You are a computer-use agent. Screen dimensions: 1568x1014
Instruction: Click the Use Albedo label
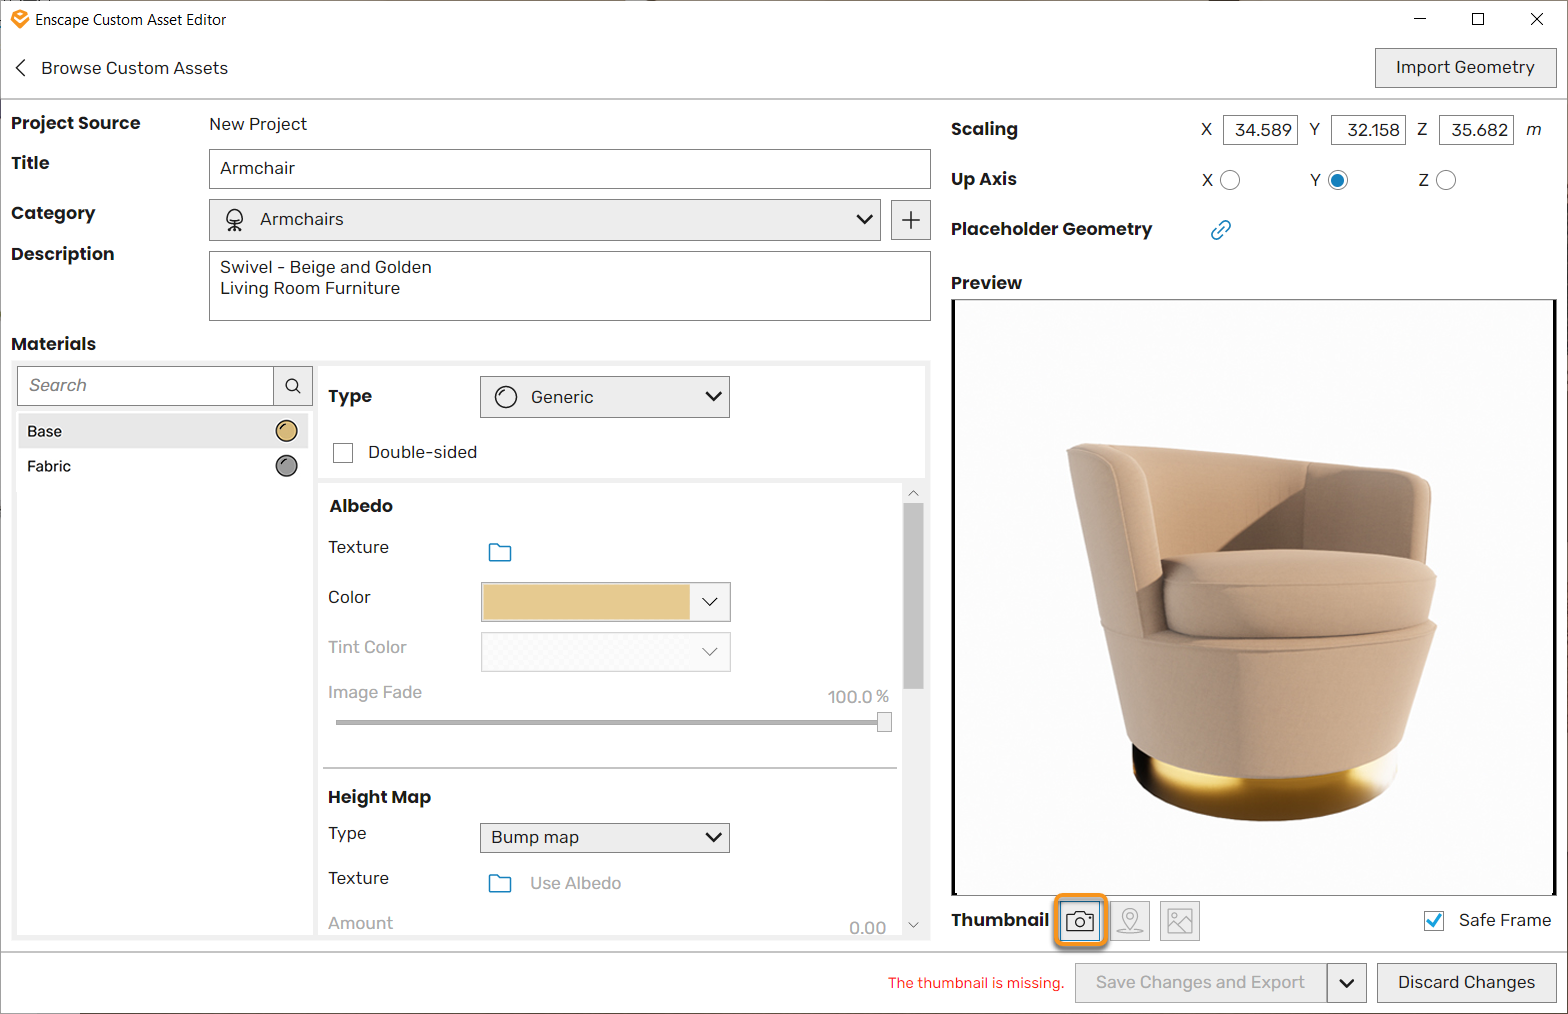[x=576, y=884]
